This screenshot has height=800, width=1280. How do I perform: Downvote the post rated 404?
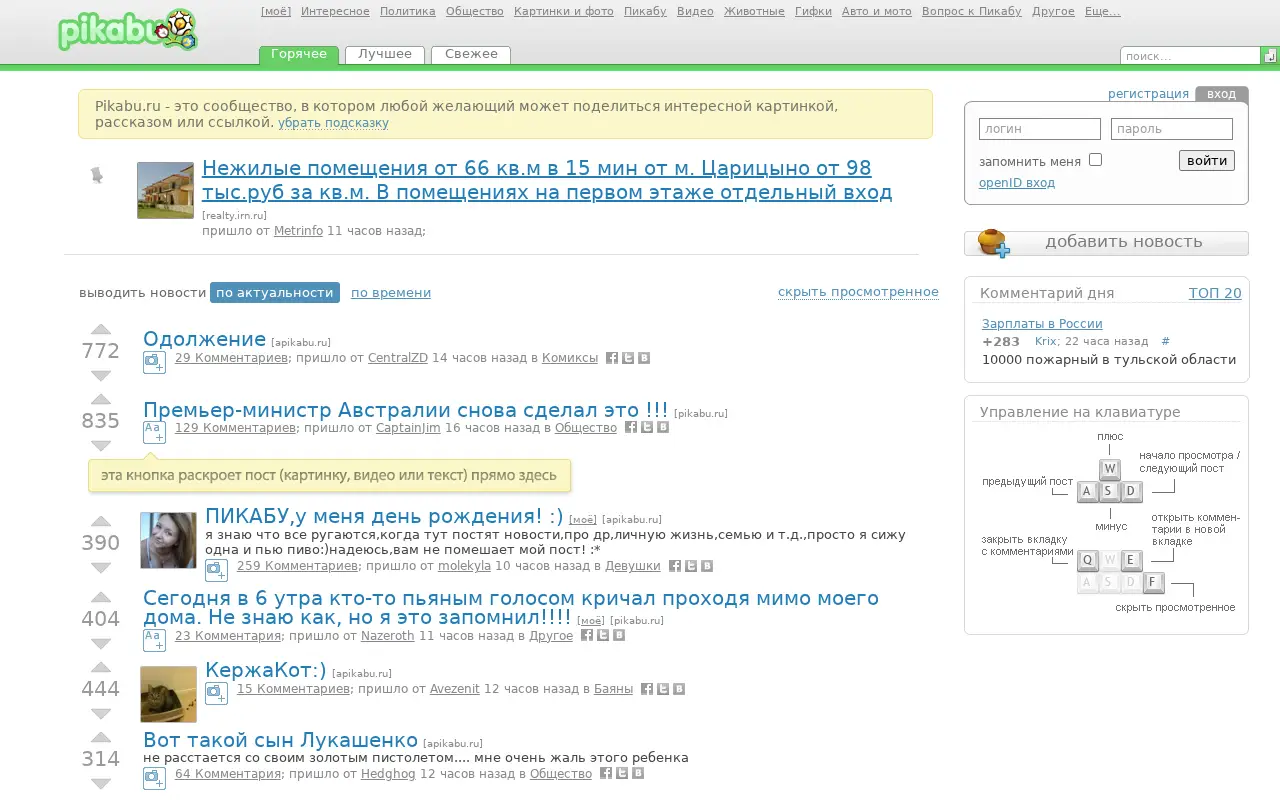[x=101, y=643]
